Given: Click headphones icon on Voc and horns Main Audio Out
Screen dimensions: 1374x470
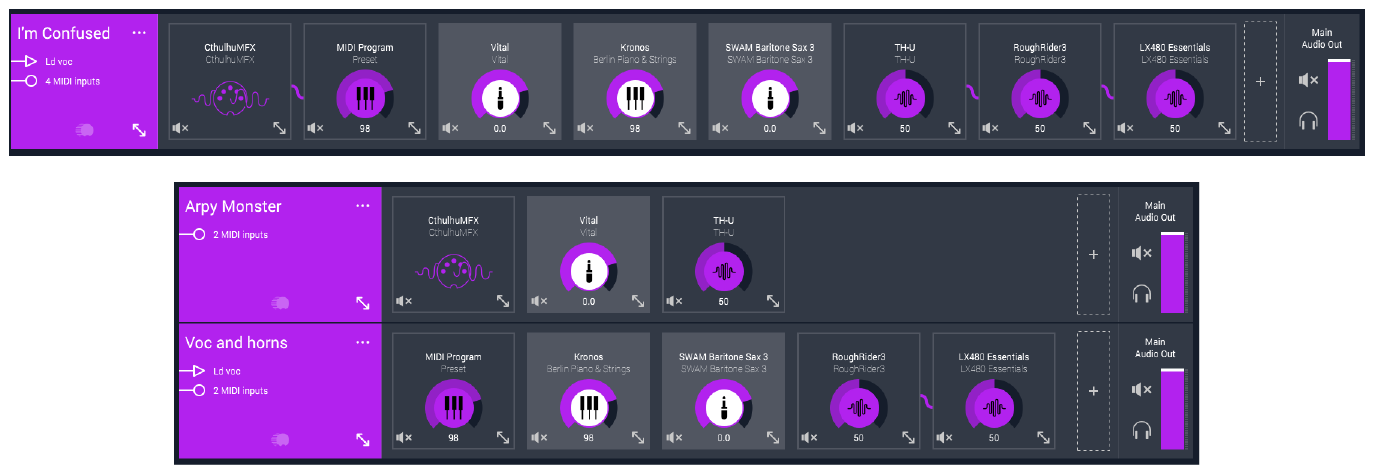Looking at the screenshot, I should (x=1141, y=431).
